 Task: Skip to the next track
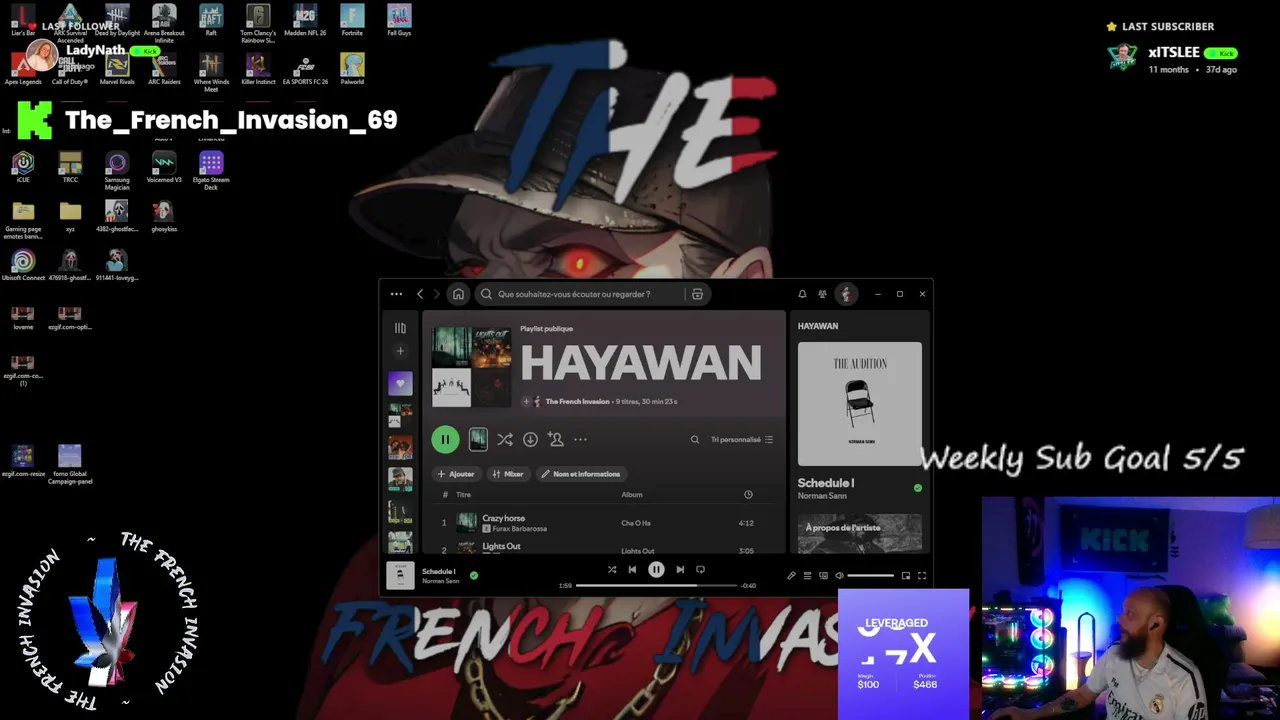[x=680, y=569]
